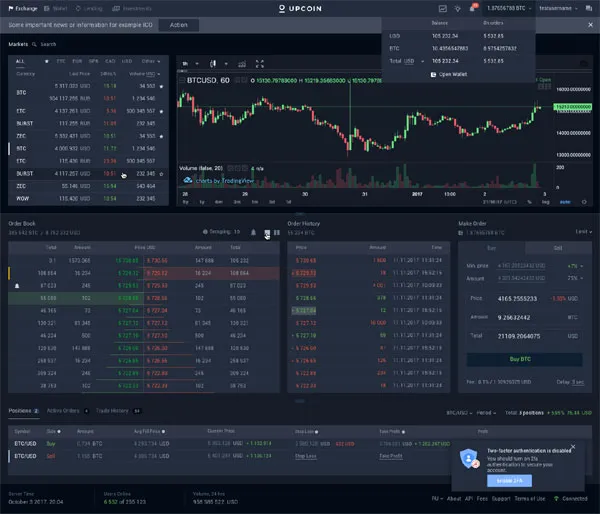This screenshot has height=514, width=600.
Task: Switch to the Active Orders tab
Action: coord(68,411)
